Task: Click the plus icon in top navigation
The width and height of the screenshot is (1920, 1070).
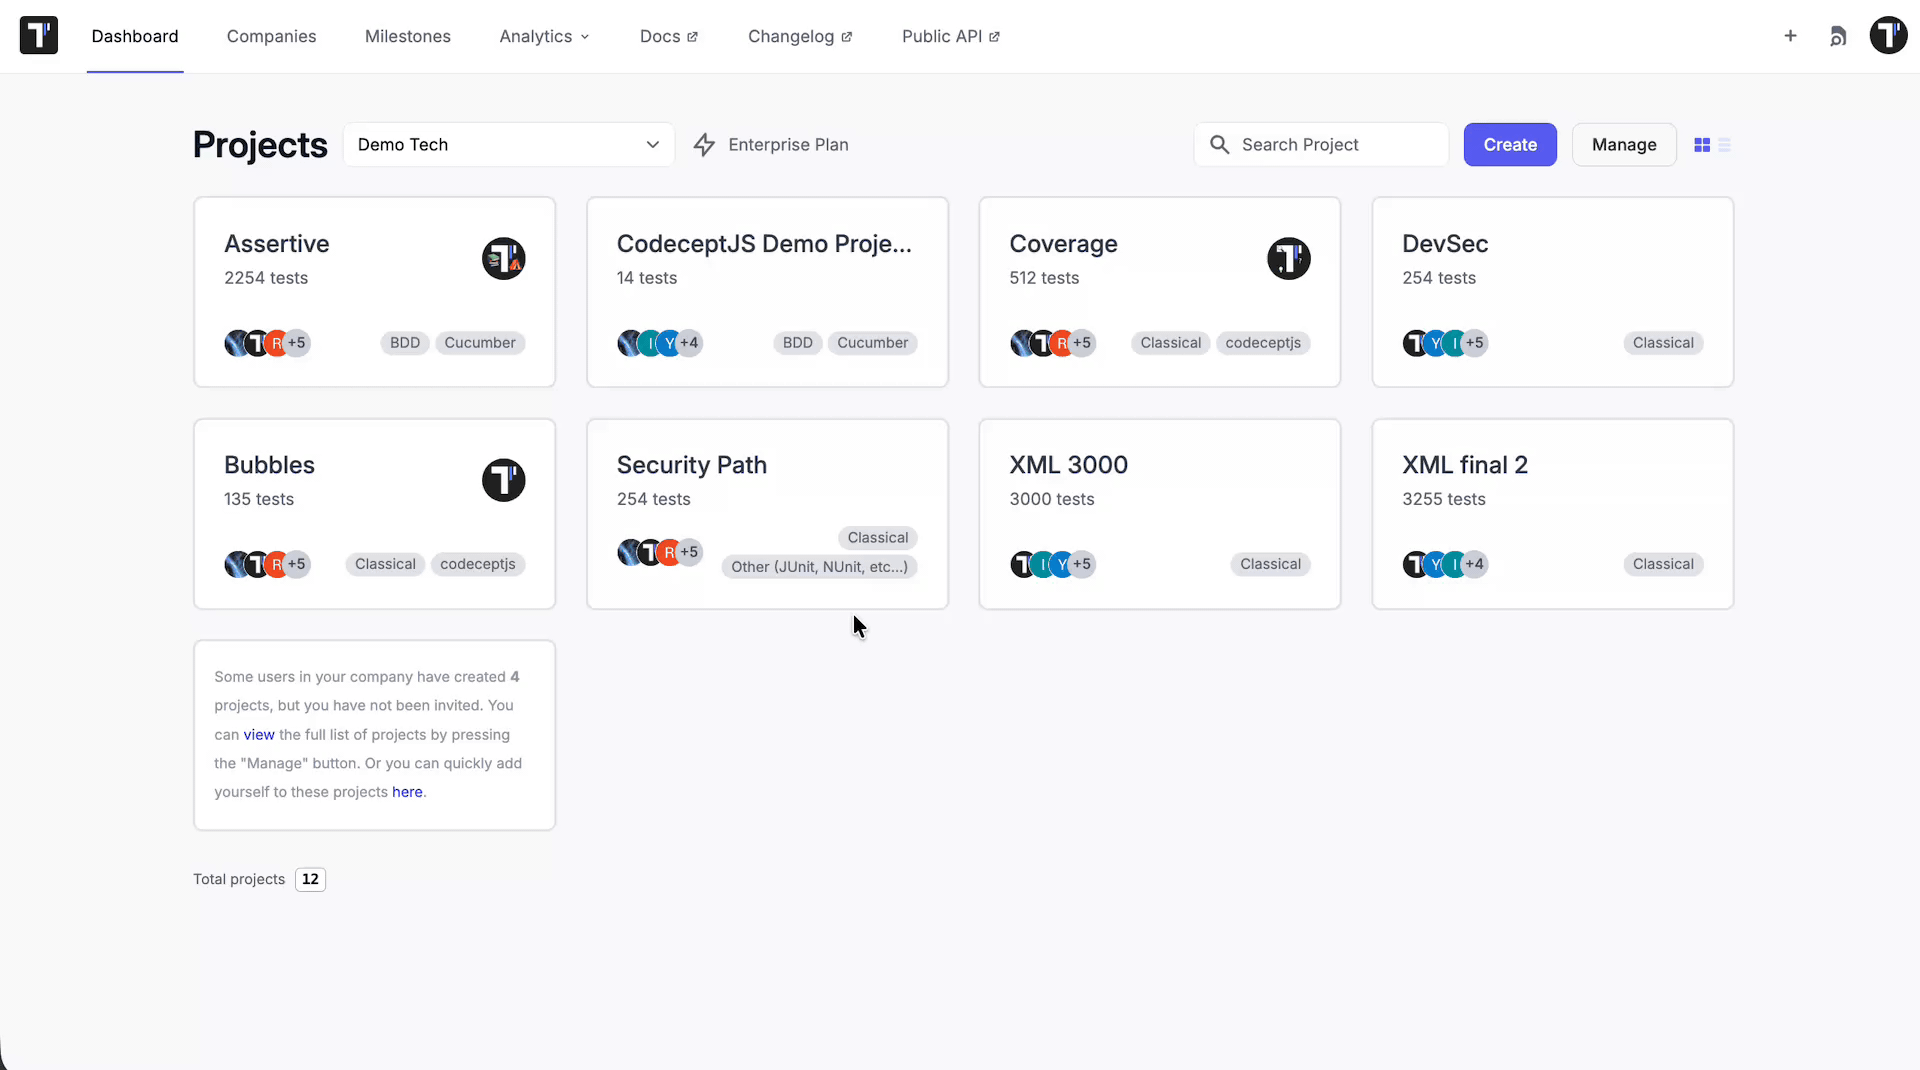Action: click(1790, 36)
